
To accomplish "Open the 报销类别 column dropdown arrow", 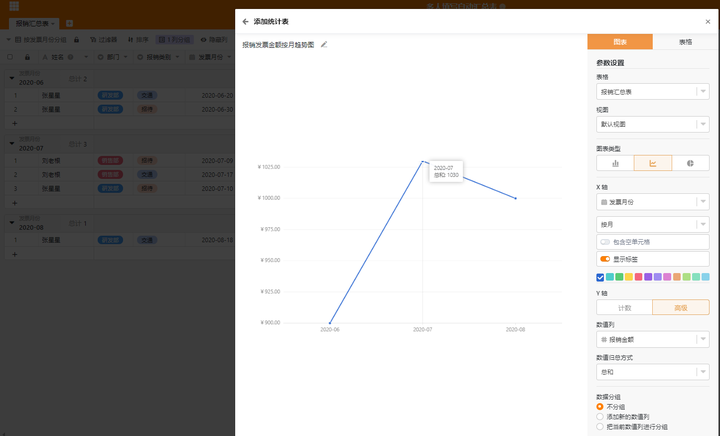I will (x=177, y=57).
